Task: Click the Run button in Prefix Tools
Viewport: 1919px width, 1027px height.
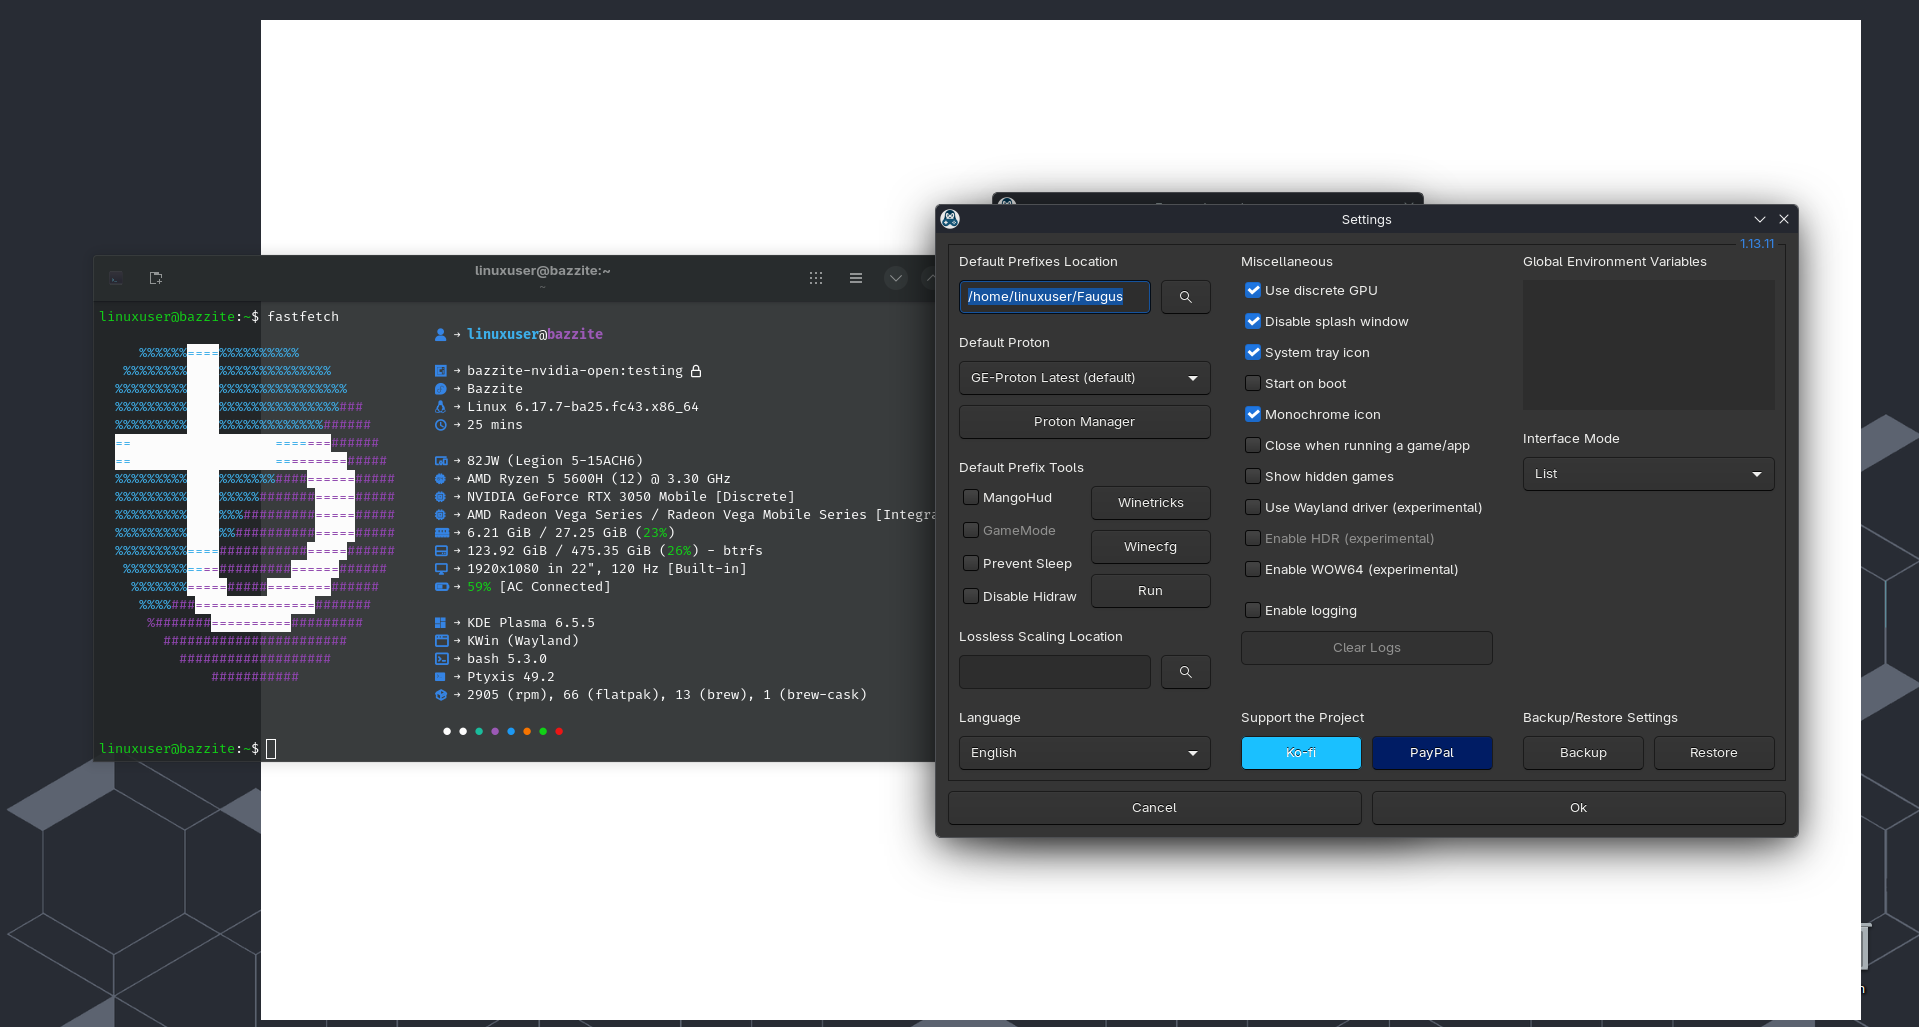Action: tap(1151, 591)
